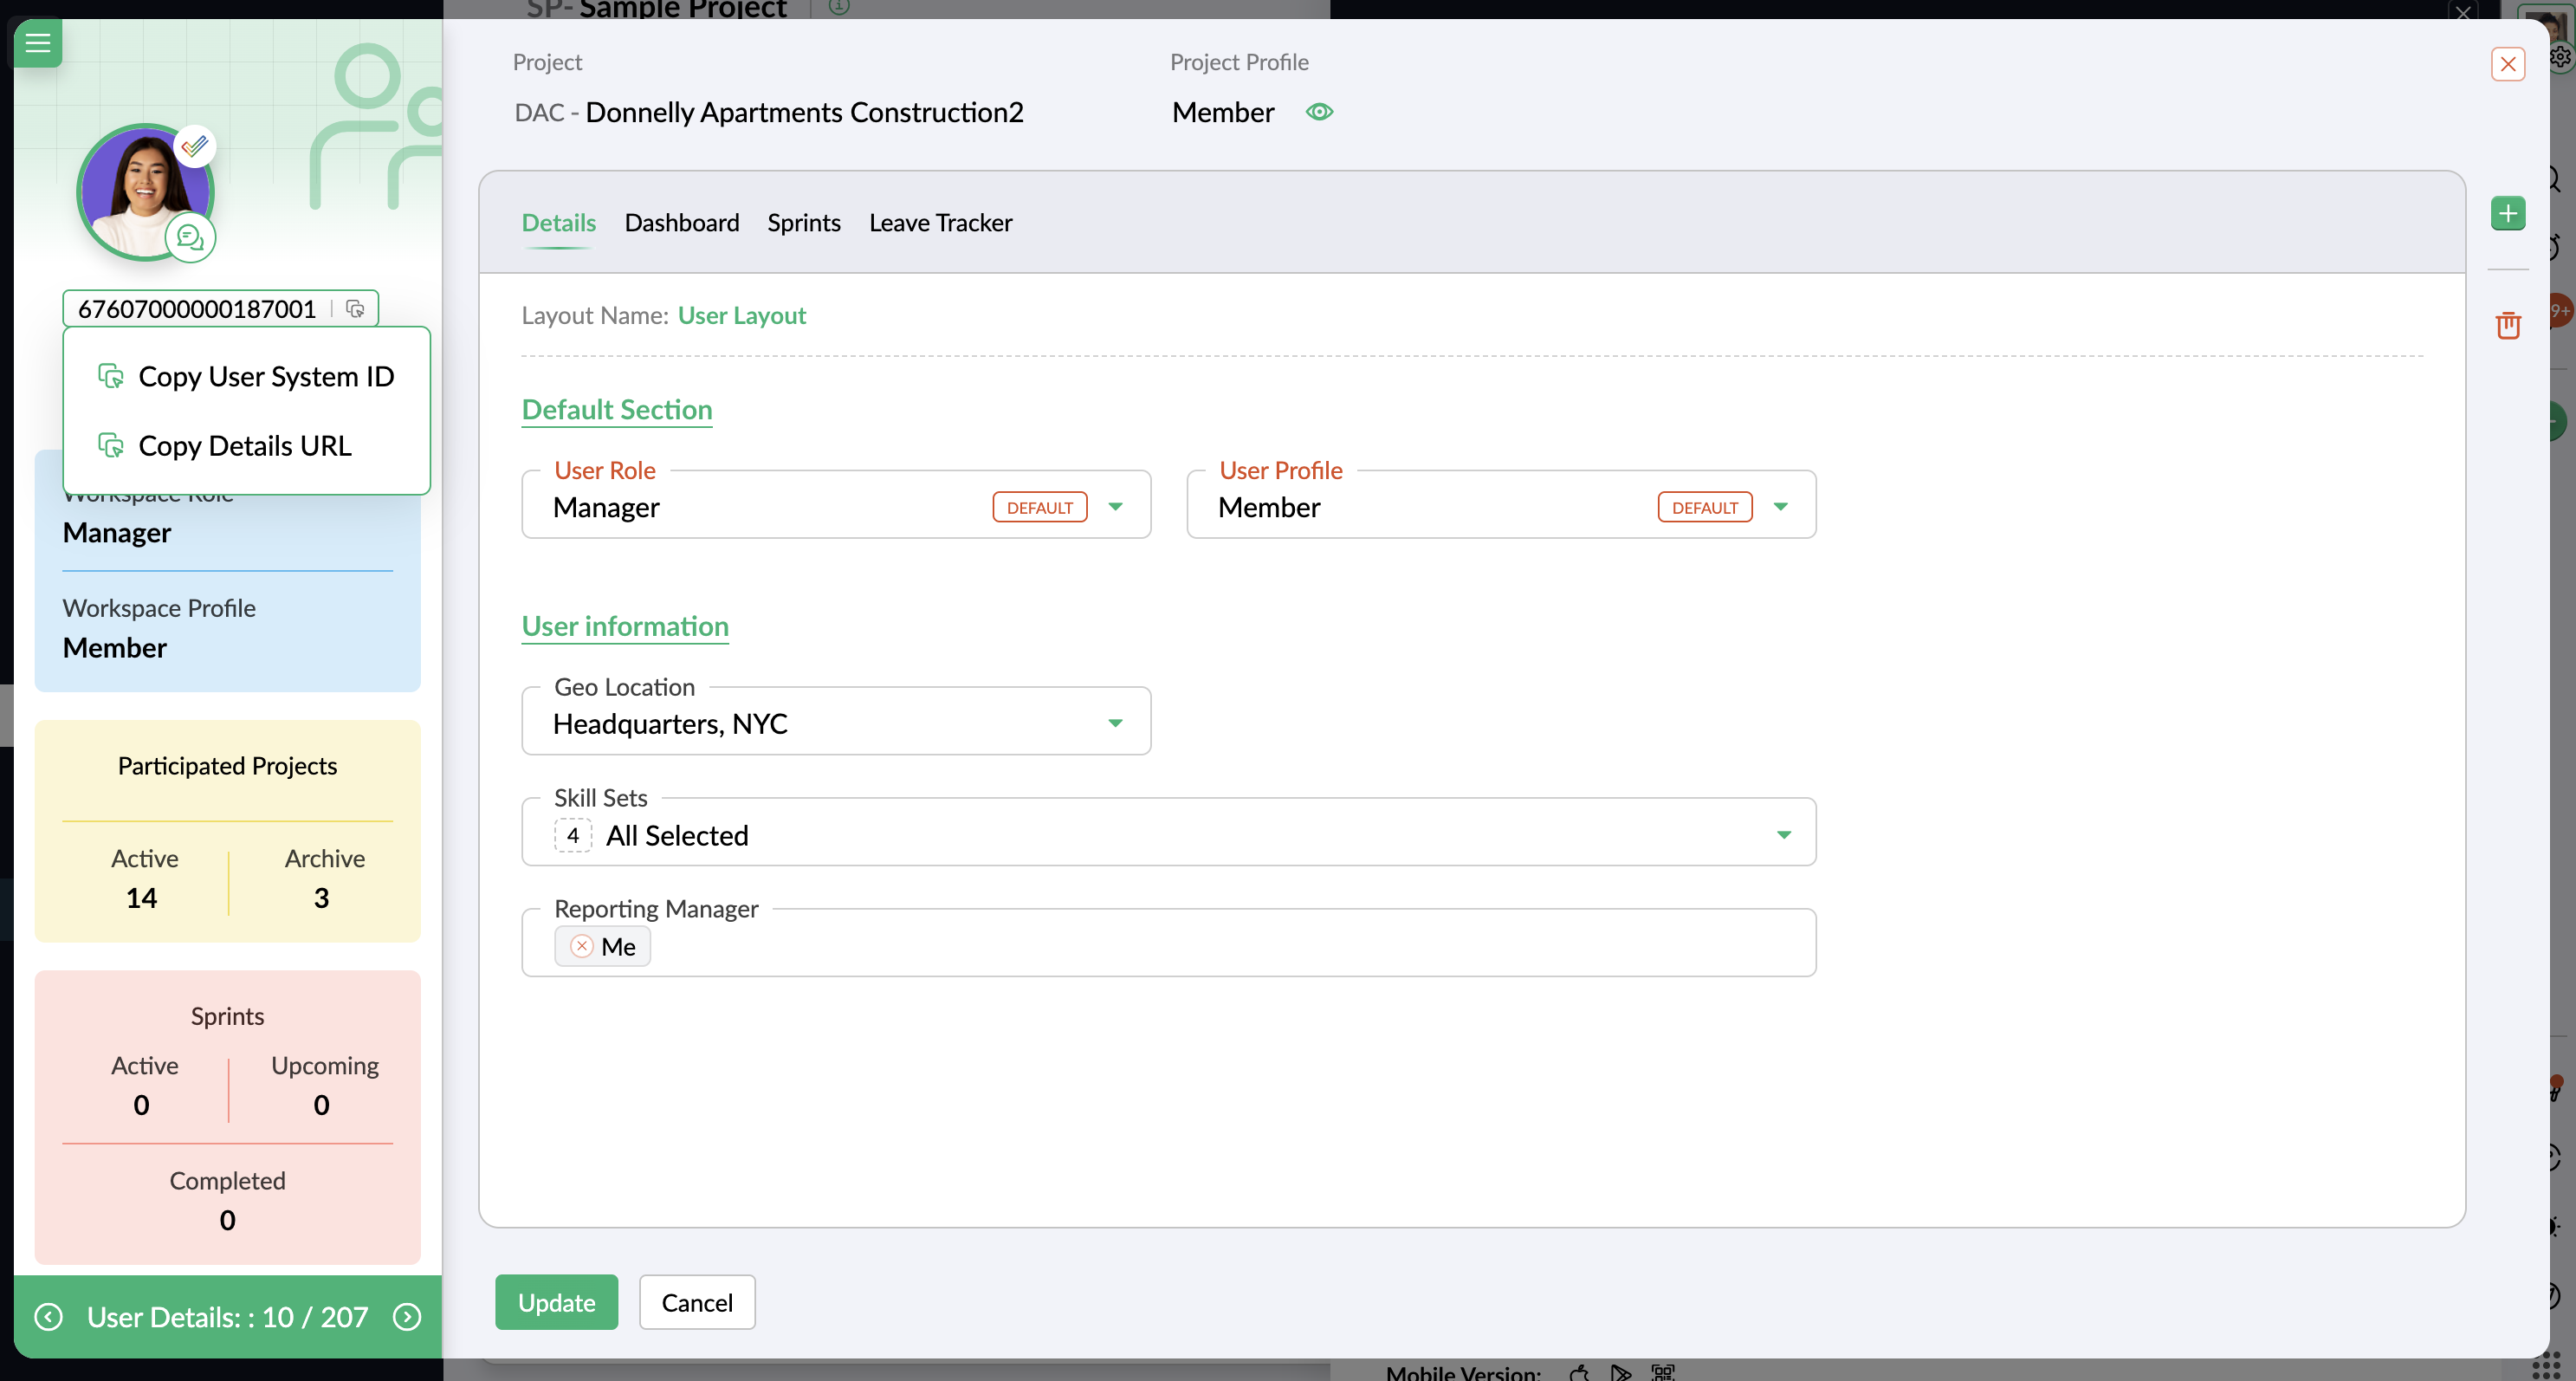Viewport: 2576px width, 1381px height.
Task: Open the Leave Tracker tab
Action: point(940,223)
